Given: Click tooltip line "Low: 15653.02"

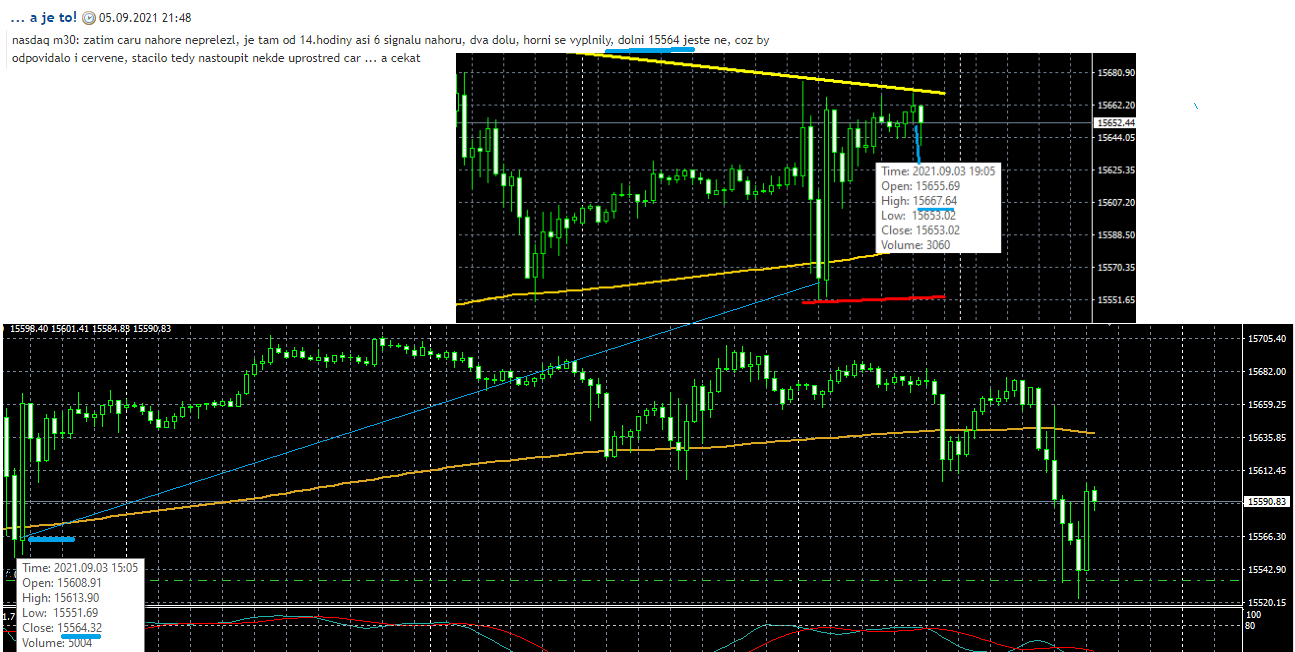Looking at the screenshot, I should point(919,216).
